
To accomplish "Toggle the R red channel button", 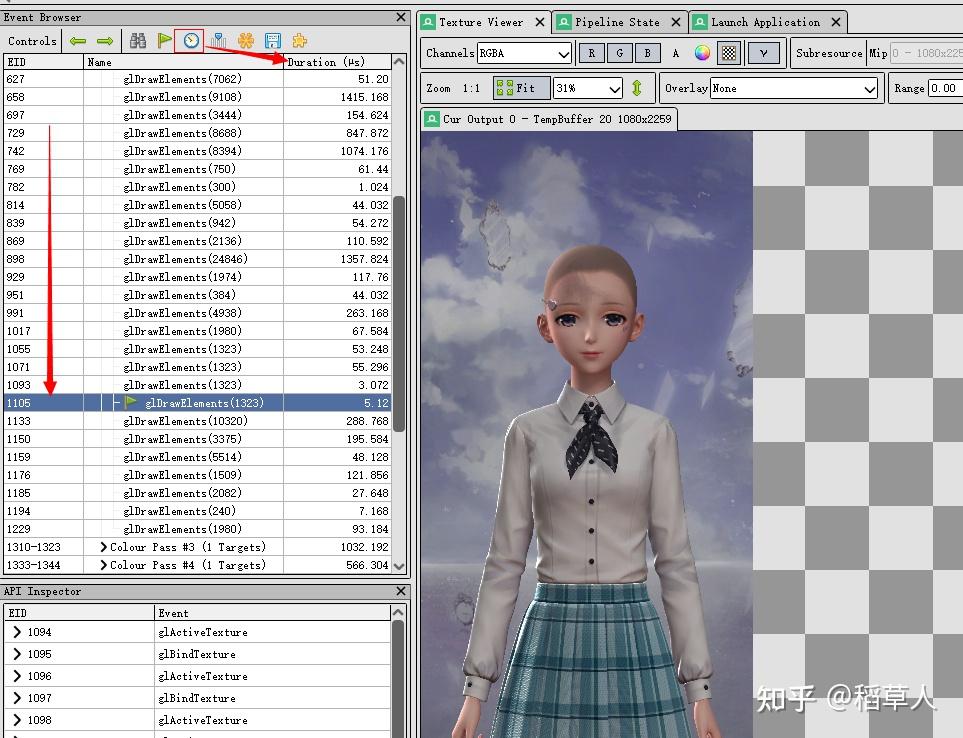I will pos(592,54).
